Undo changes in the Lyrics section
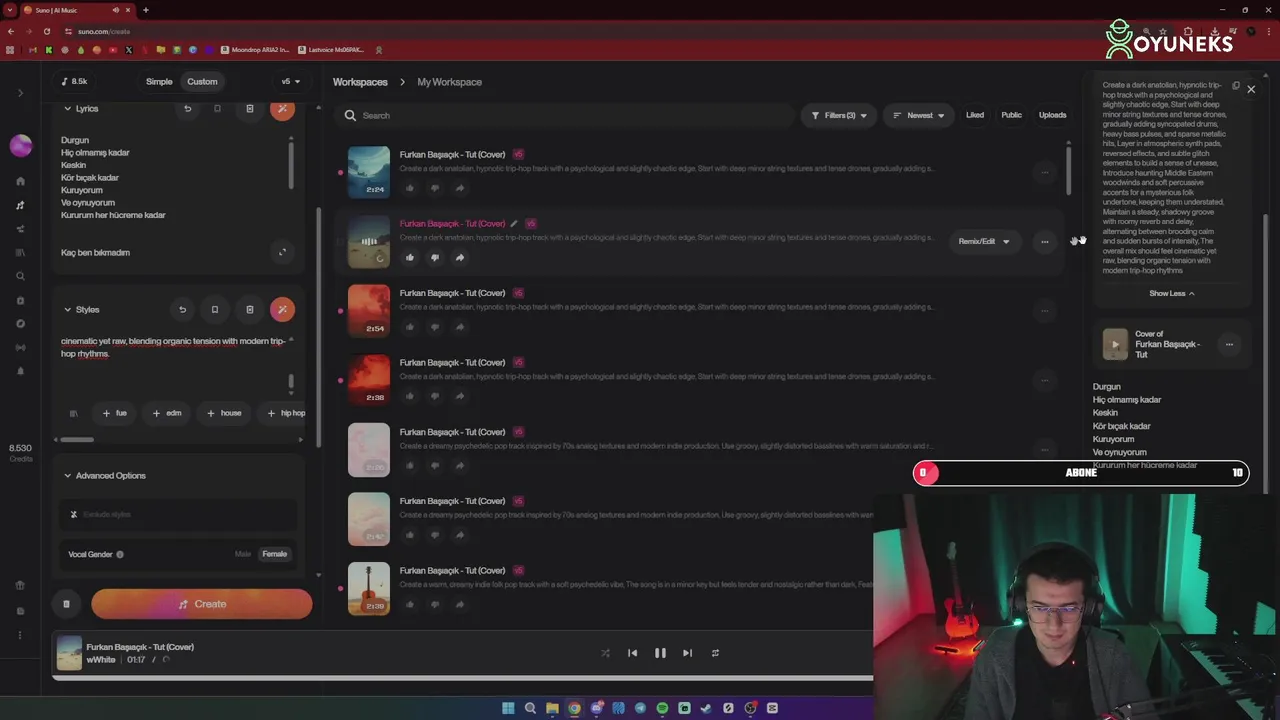 point(187,108)
